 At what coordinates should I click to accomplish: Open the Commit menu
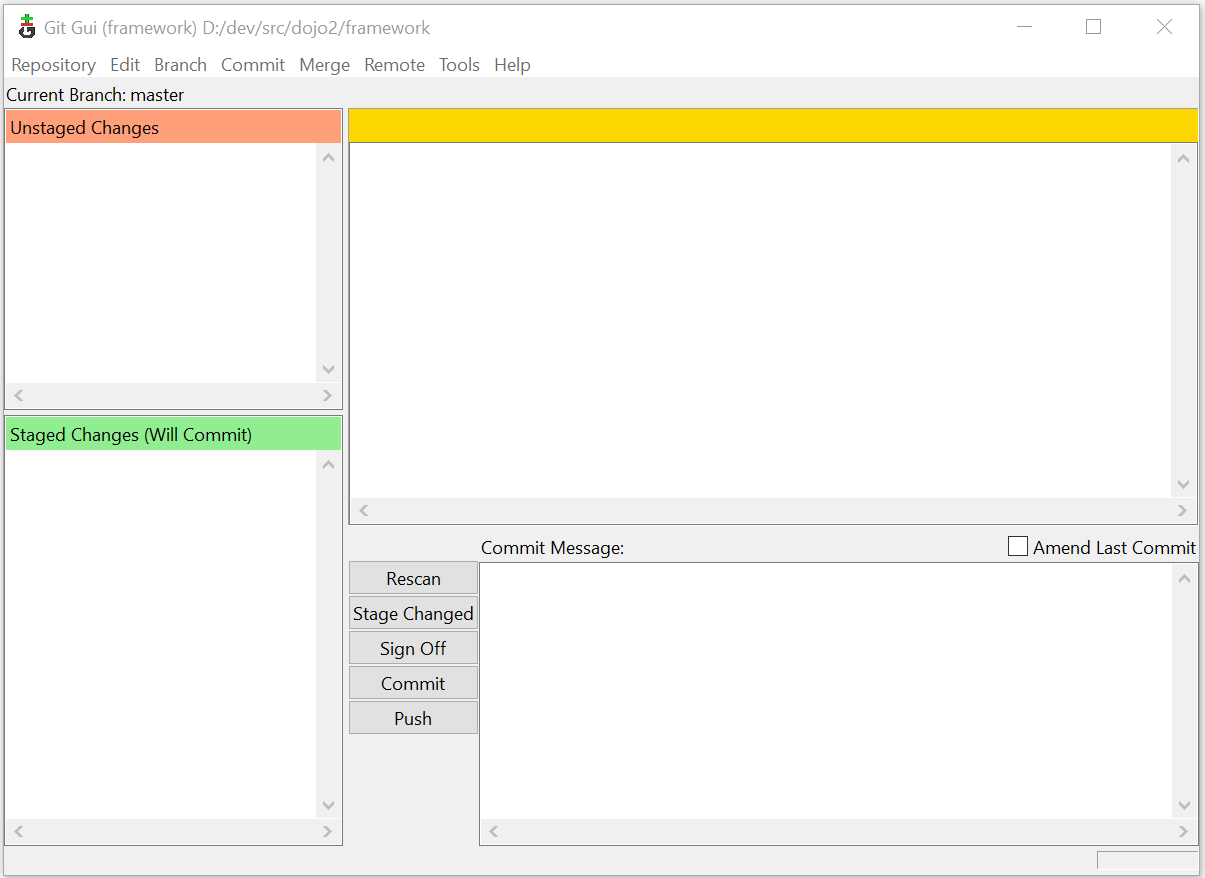[x=253, y=65]
